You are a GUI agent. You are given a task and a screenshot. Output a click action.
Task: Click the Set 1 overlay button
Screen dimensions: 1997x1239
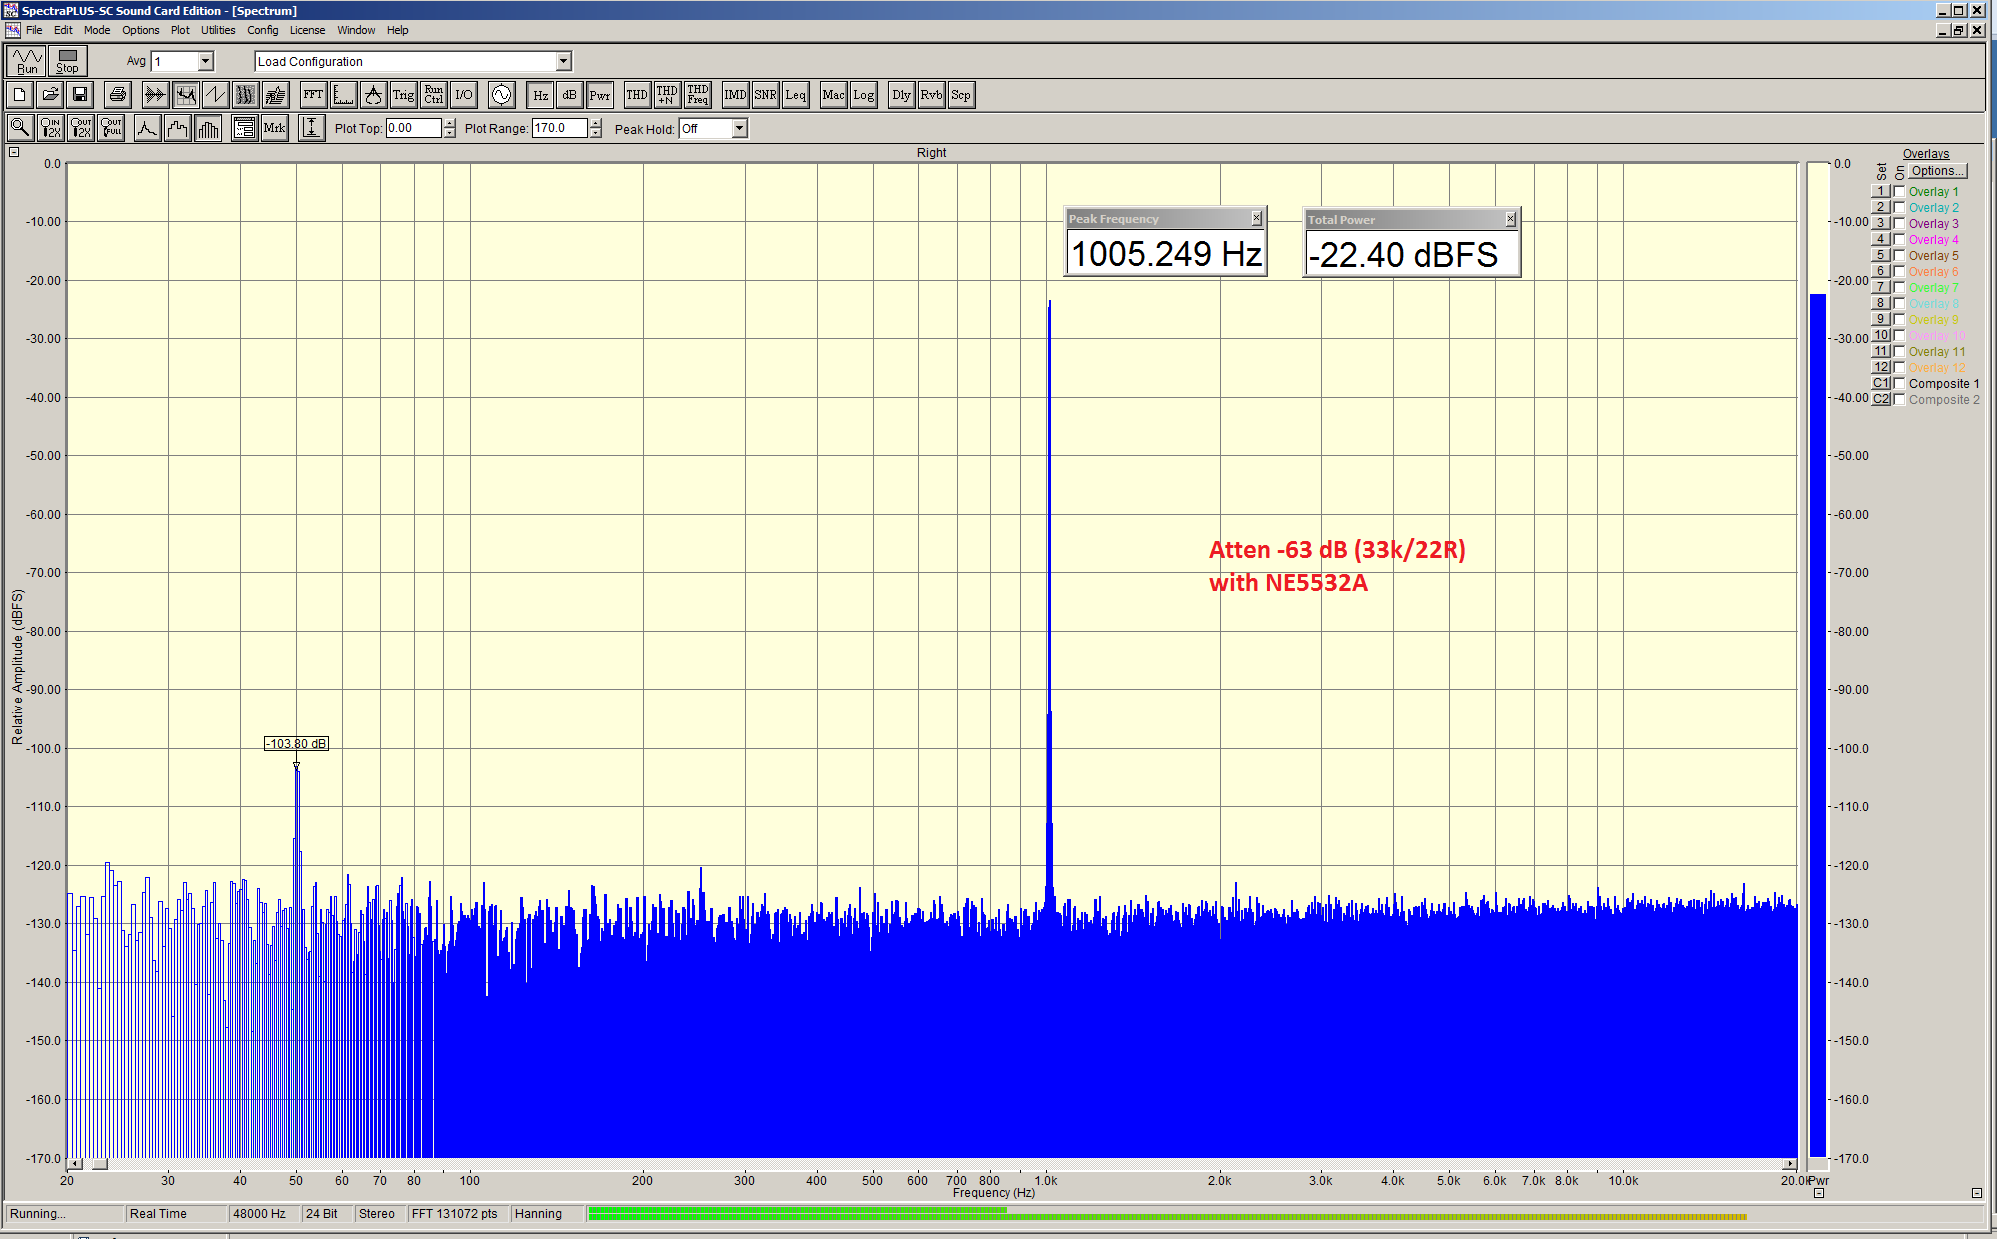1881,191
